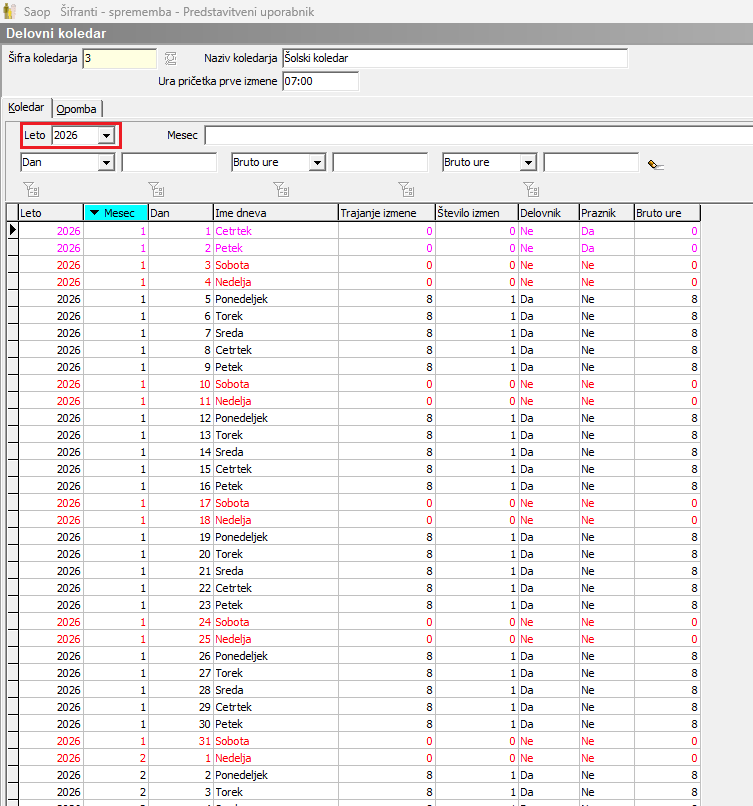The height and width of the screenshot is (806, 753).
Task: Click the Sobota cell for day 10
Action: 276,384
